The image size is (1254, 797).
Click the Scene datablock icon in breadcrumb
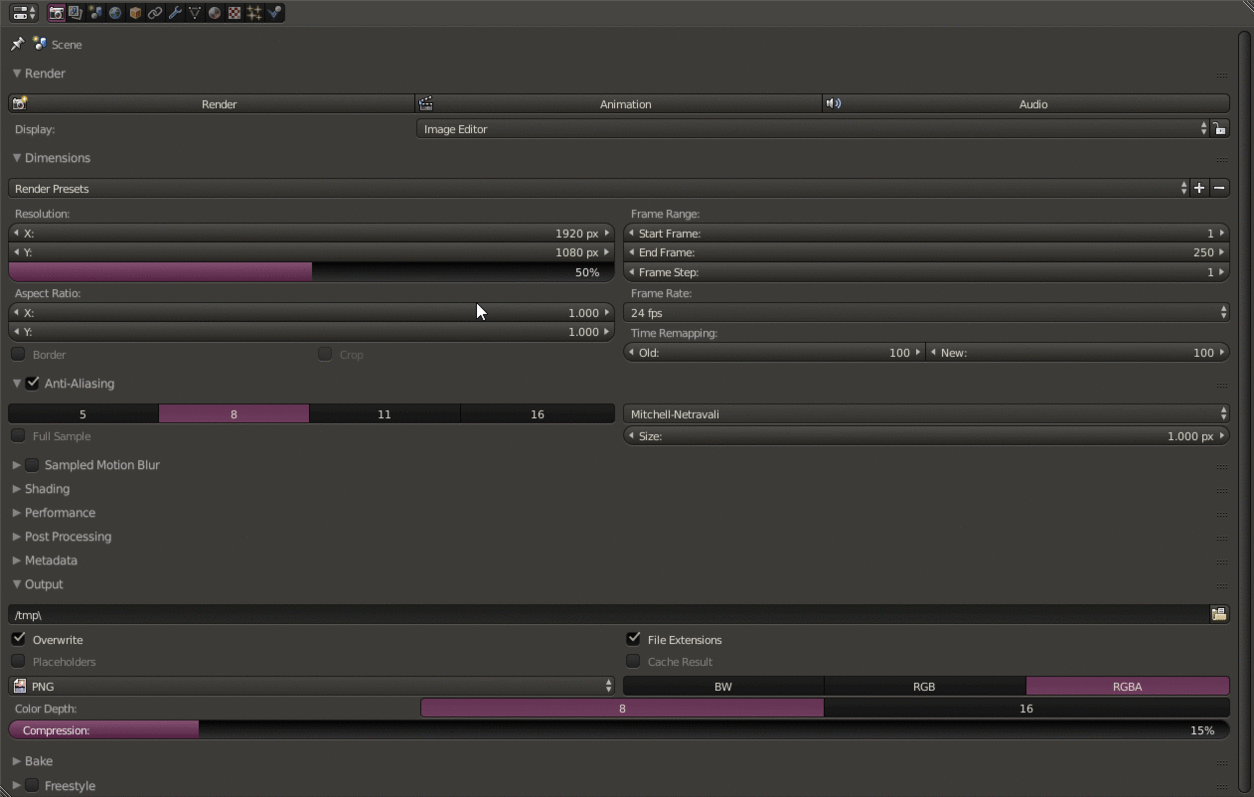coord(40,44)
